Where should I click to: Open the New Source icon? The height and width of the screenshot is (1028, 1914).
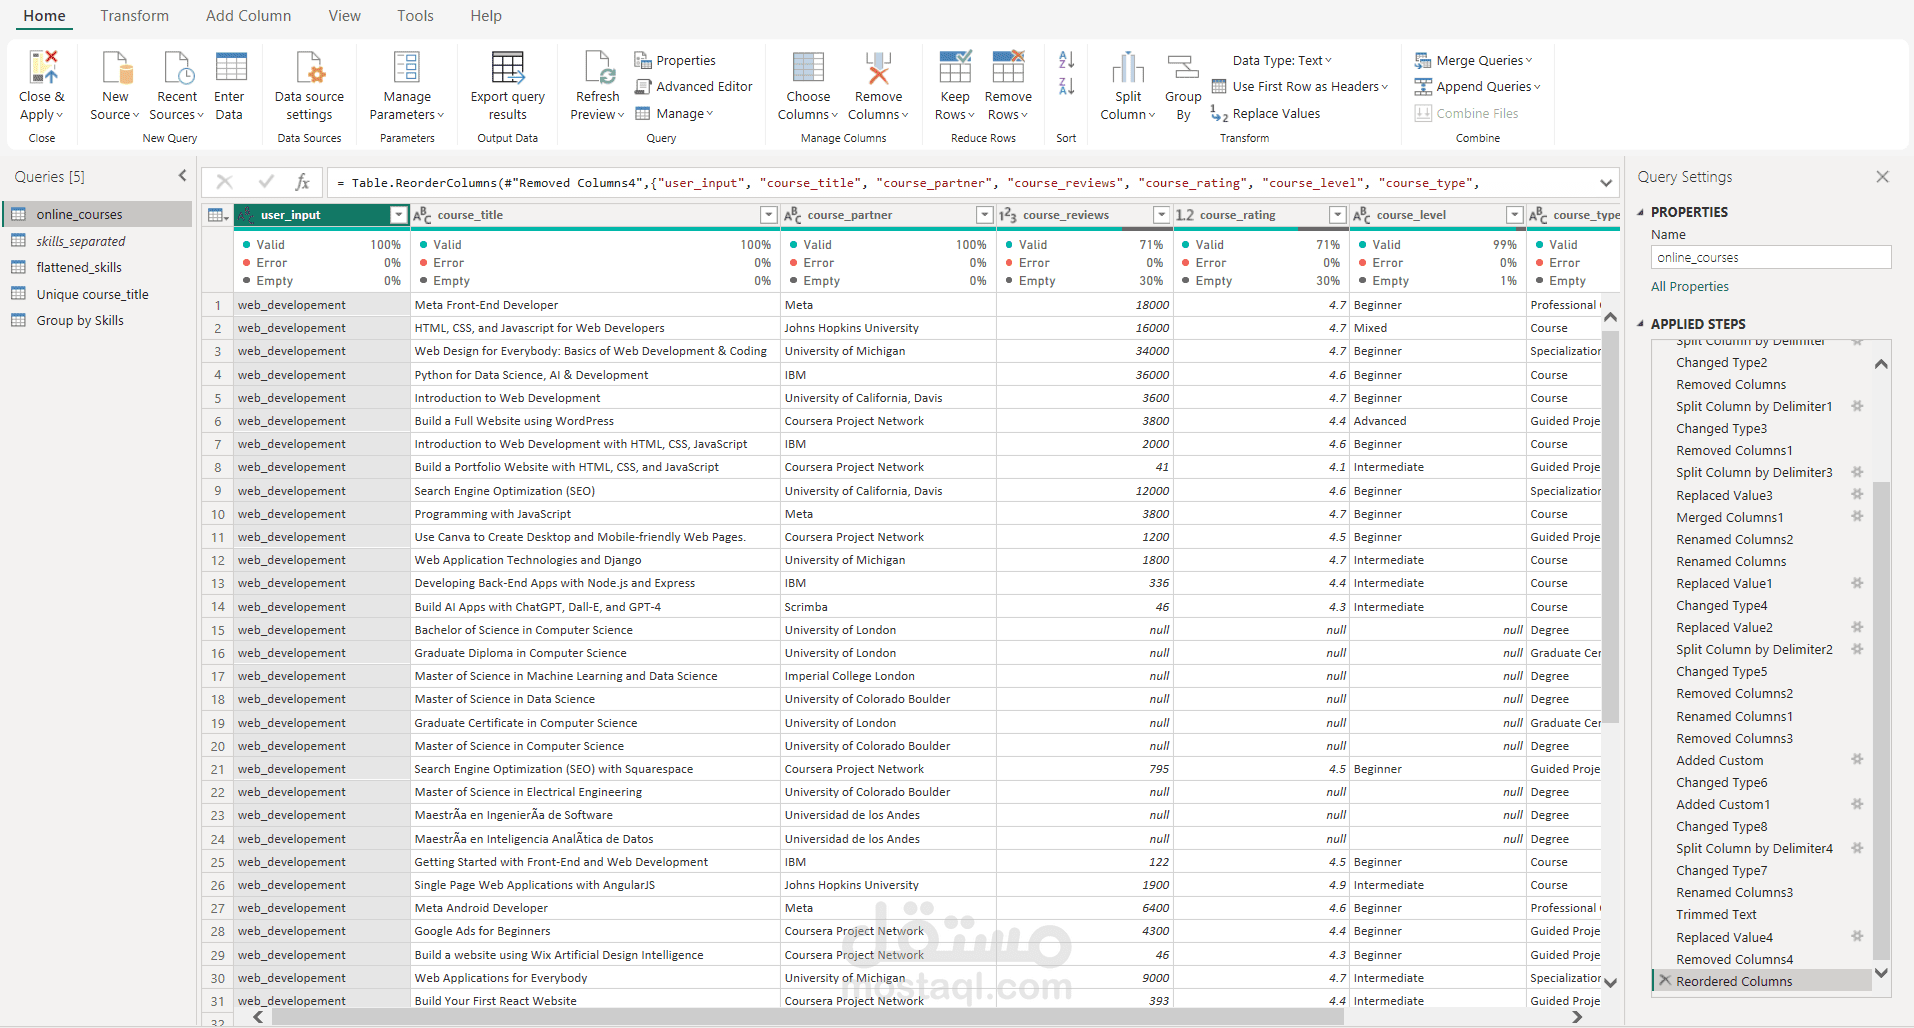coord(116,67)
